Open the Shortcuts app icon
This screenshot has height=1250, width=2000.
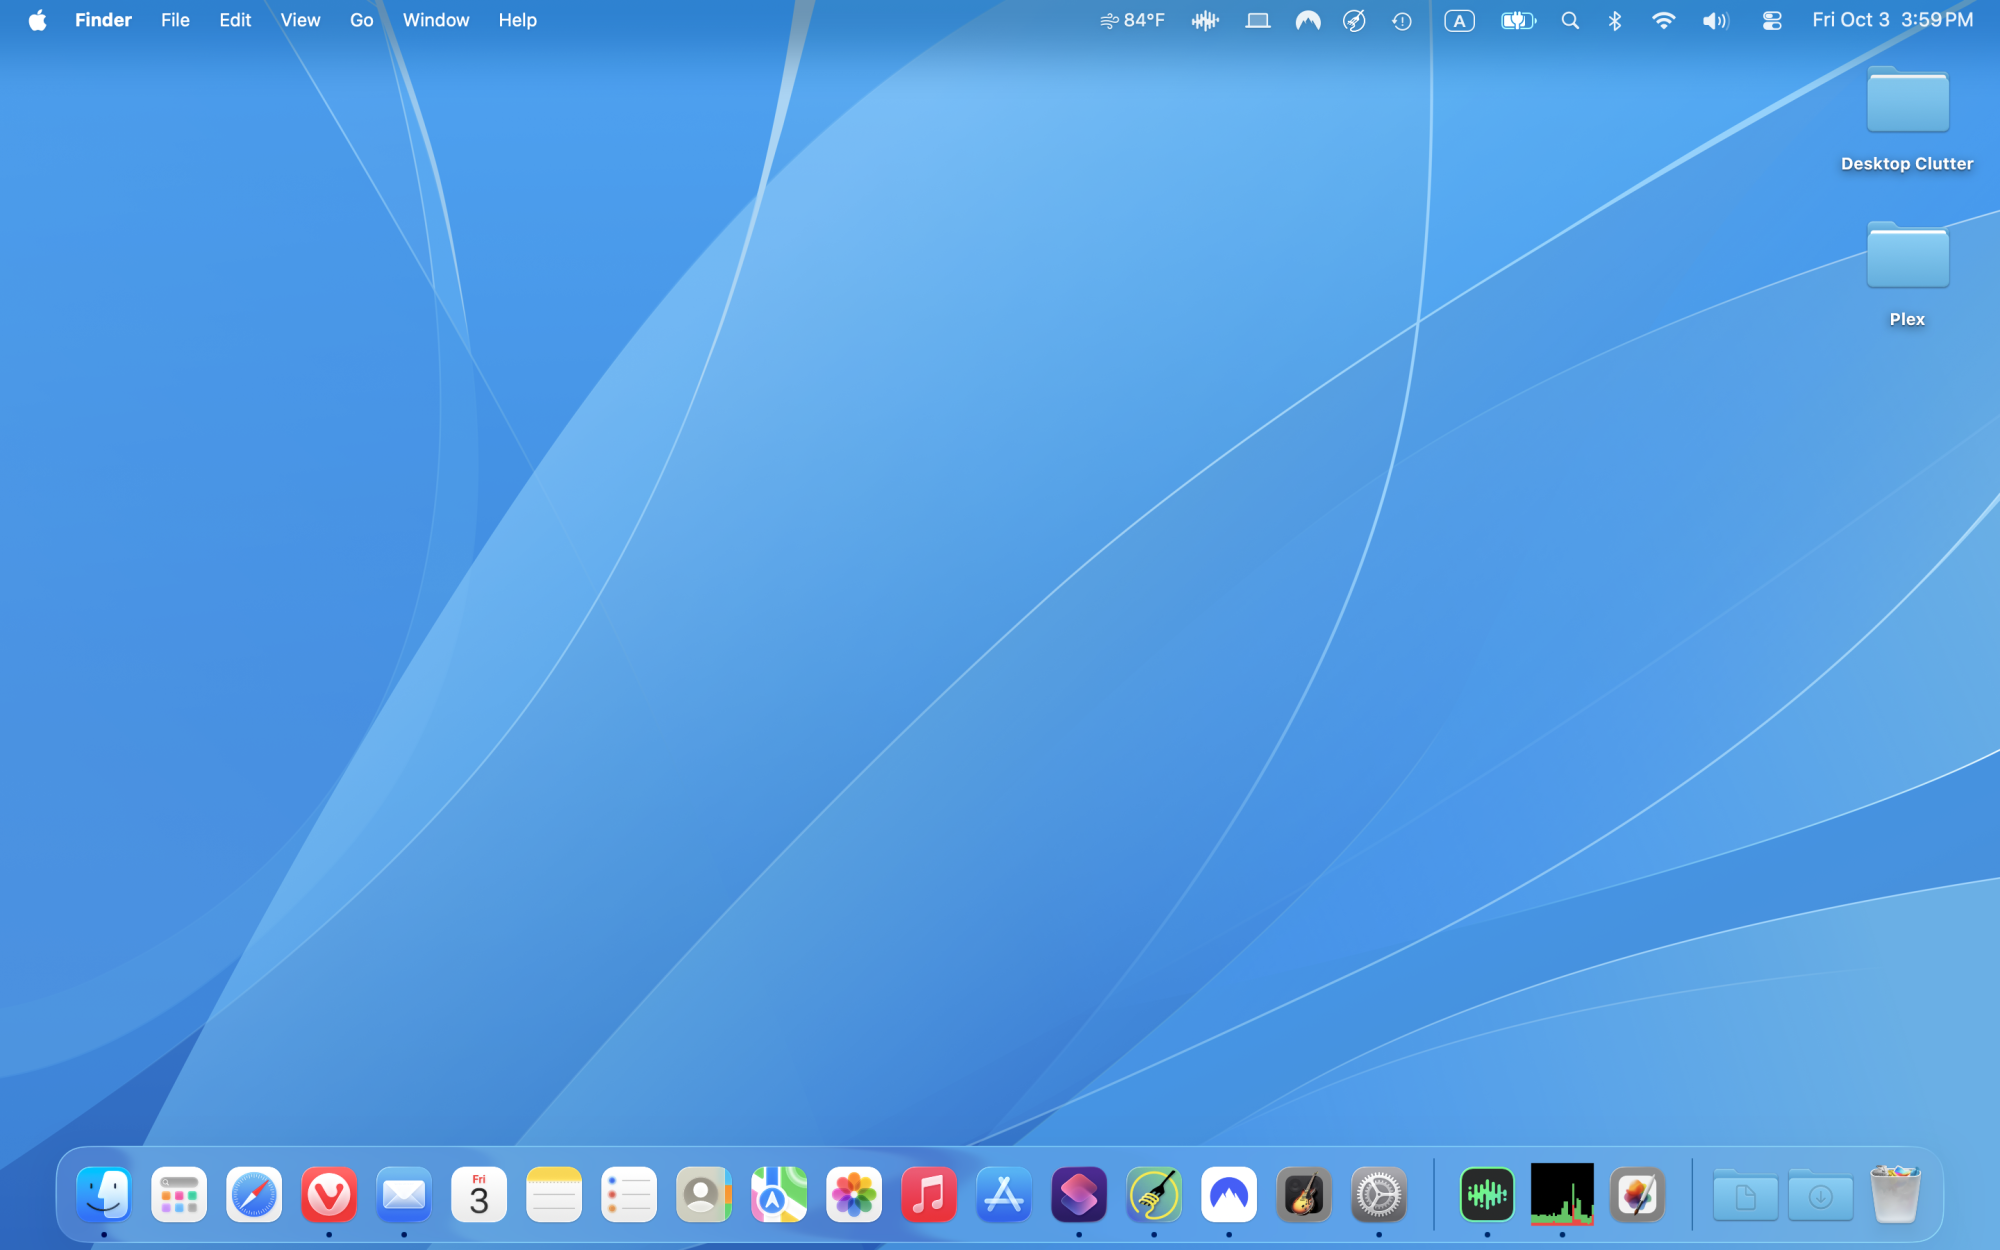coord(1079,1194)
